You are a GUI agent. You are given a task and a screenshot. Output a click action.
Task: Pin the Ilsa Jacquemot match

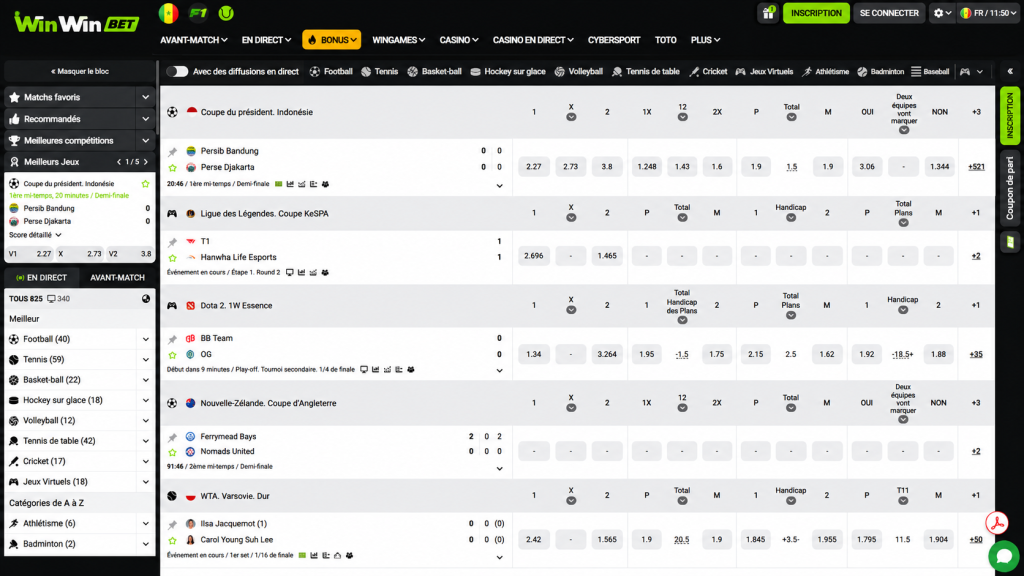(172, 524)
